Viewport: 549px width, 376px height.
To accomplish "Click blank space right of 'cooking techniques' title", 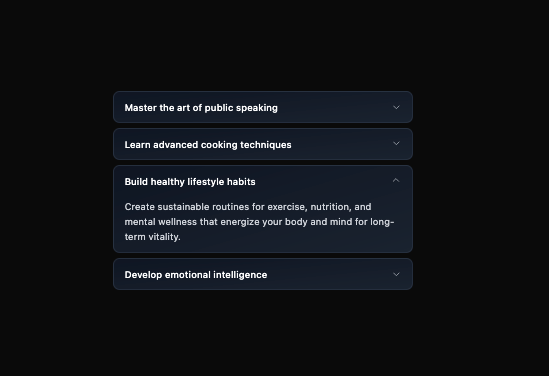I will [x=341, y=144].
